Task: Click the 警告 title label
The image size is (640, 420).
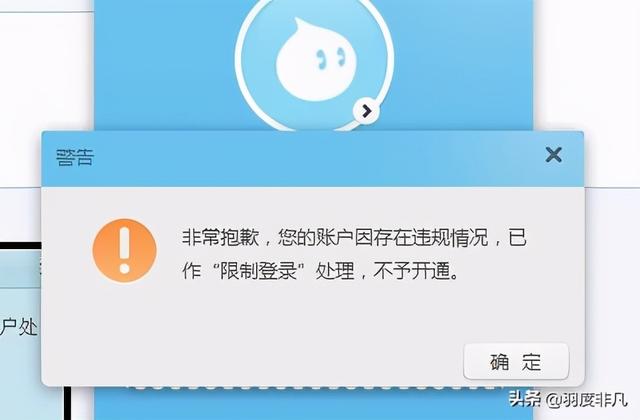Action: pyautogui.click(x=75, y=158)
